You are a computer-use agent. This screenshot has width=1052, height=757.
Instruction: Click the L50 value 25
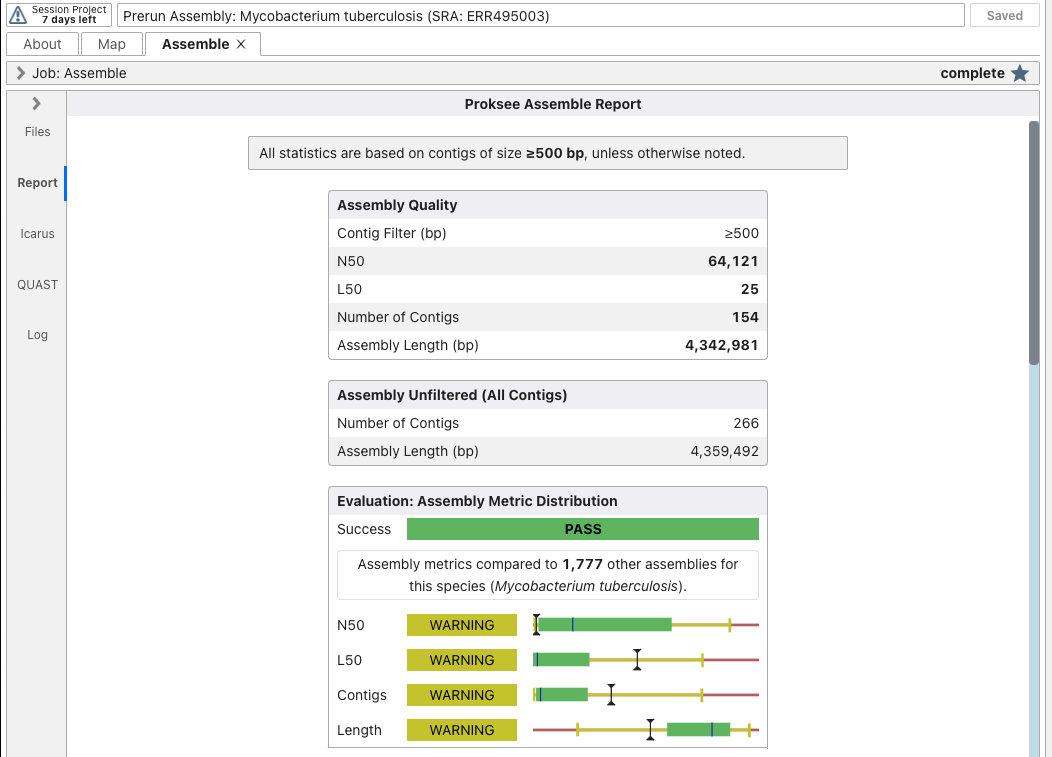coord(749,289)
